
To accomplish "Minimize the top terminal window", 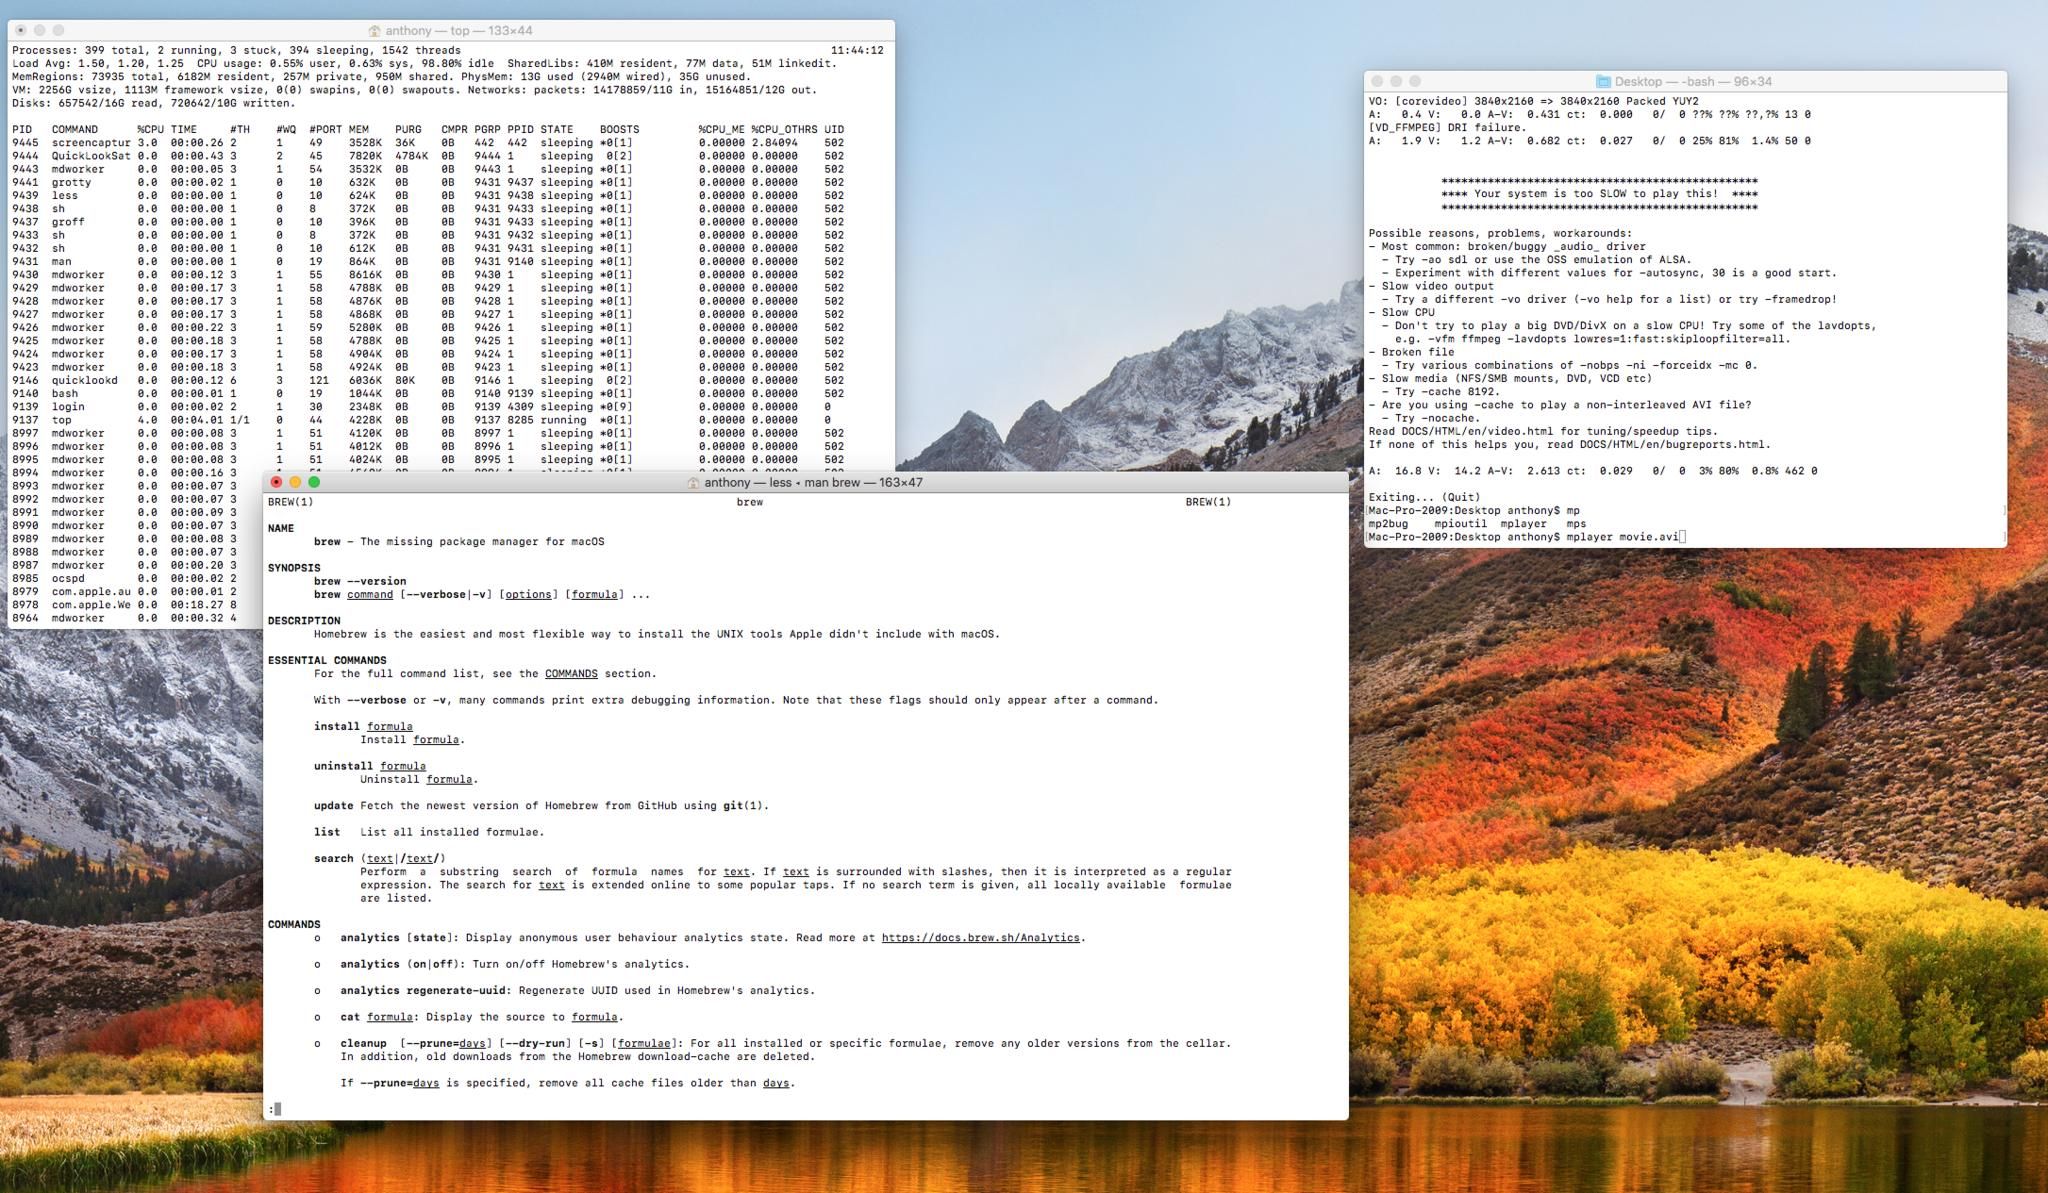I will [40, 30].
